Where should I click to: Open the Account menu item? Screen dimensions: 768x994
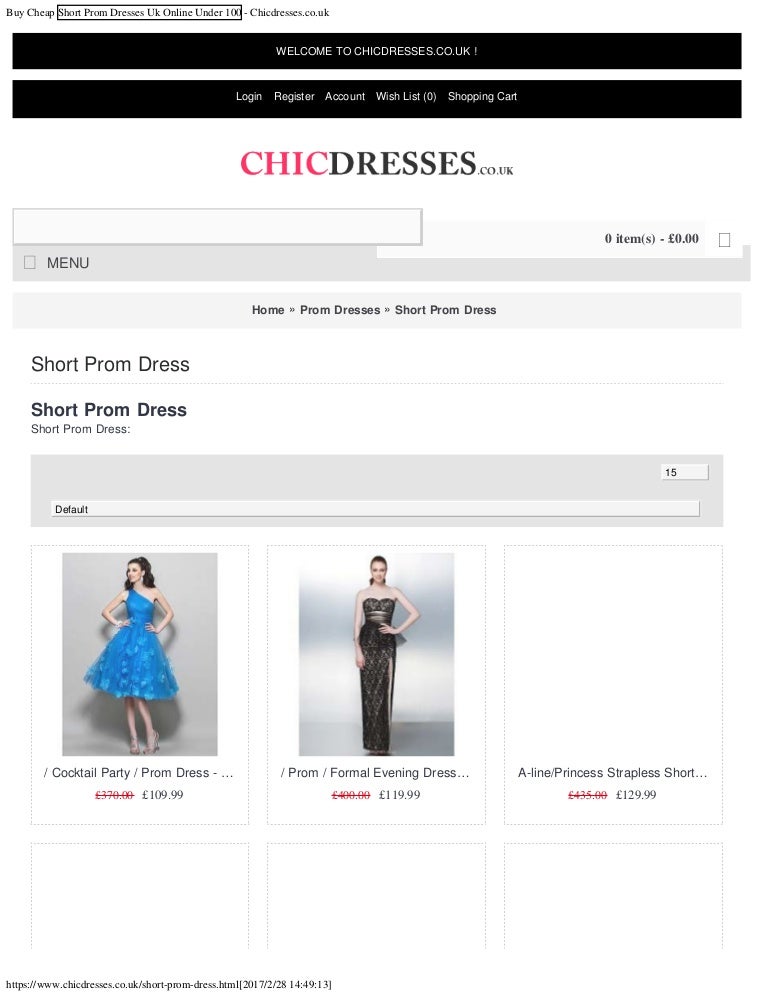coord(345,96)
